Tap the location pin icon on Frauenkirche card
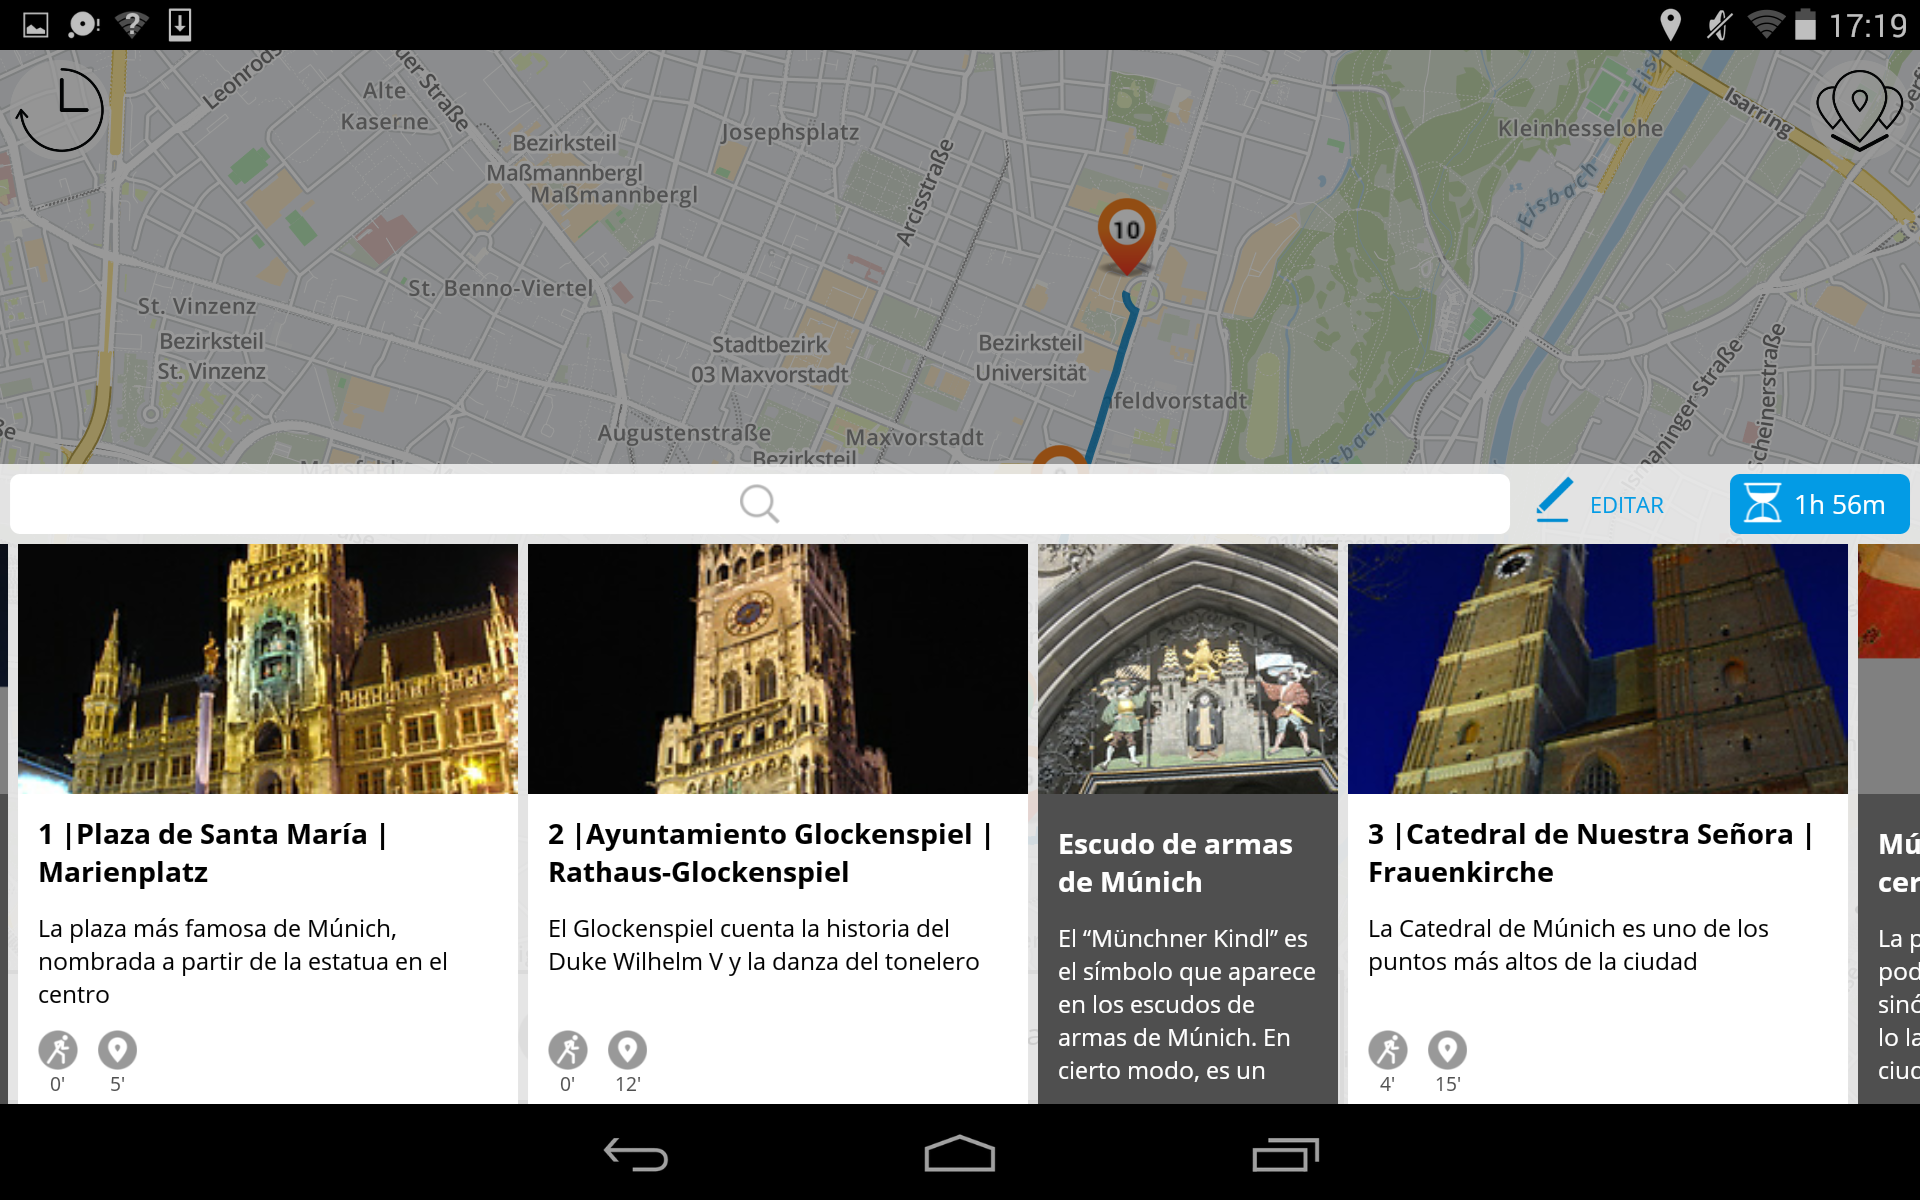 point(1448,1049)
